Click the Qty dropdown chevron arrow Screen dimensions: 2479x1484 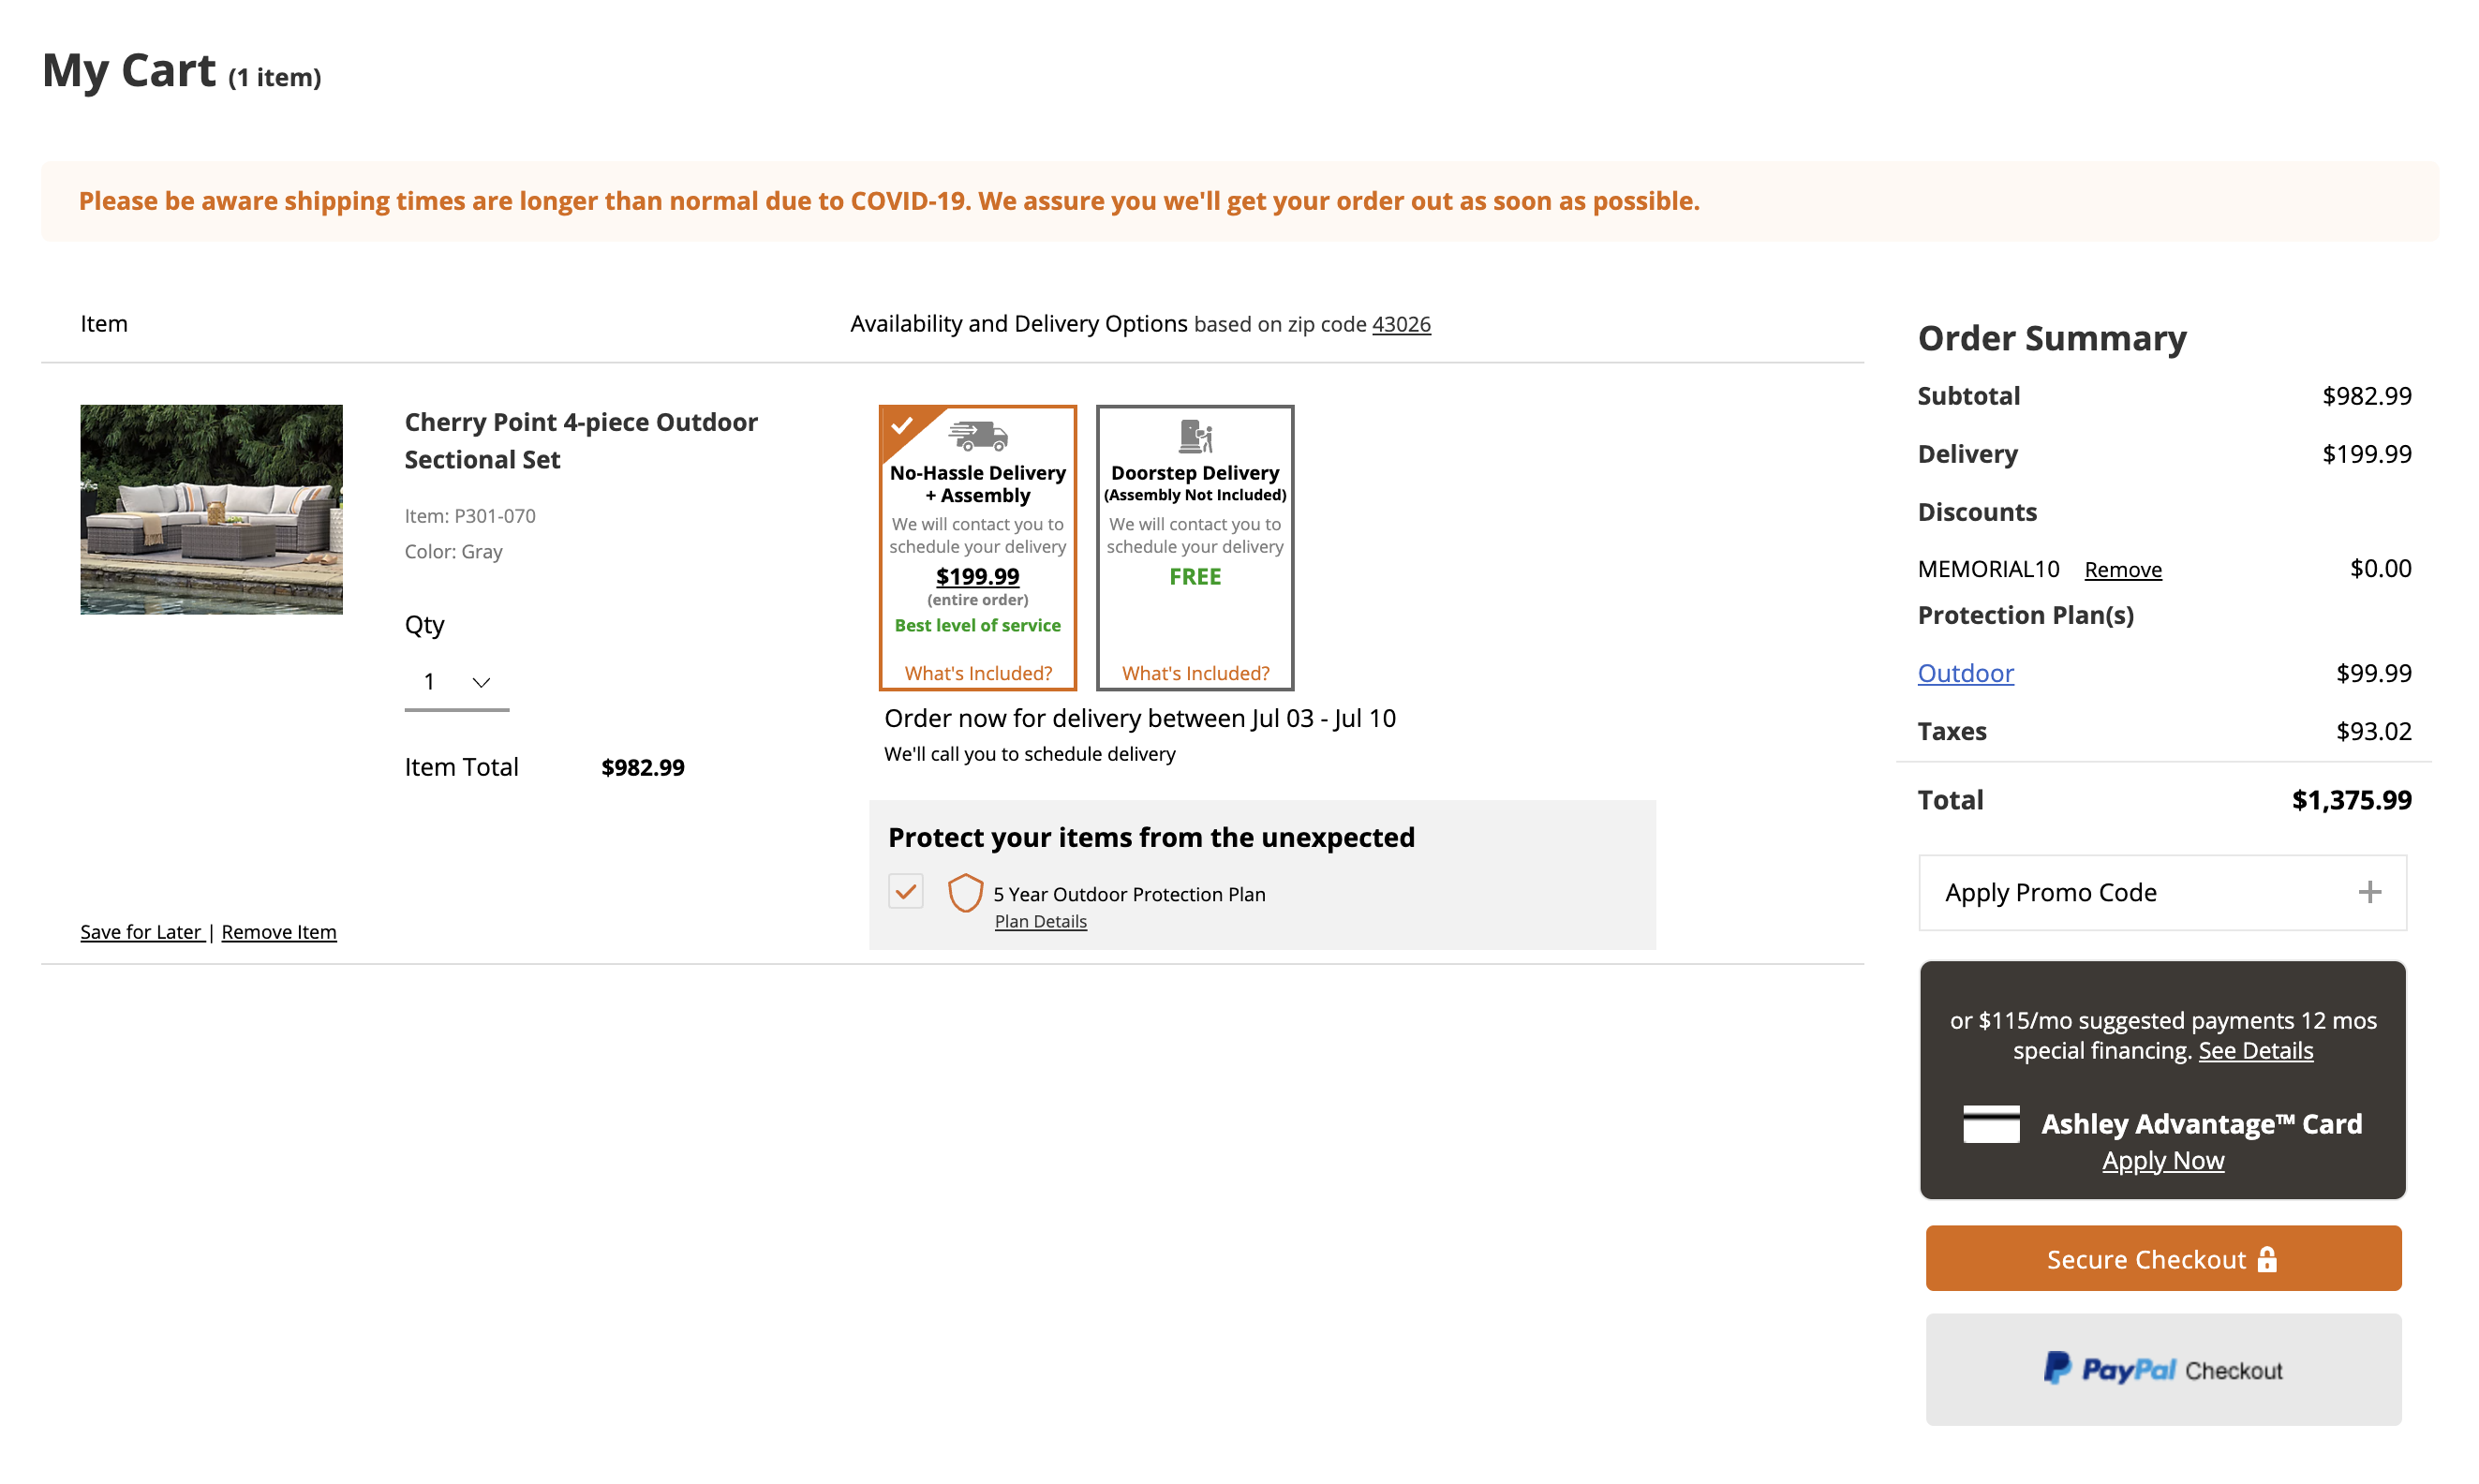(x=482, y=682)
